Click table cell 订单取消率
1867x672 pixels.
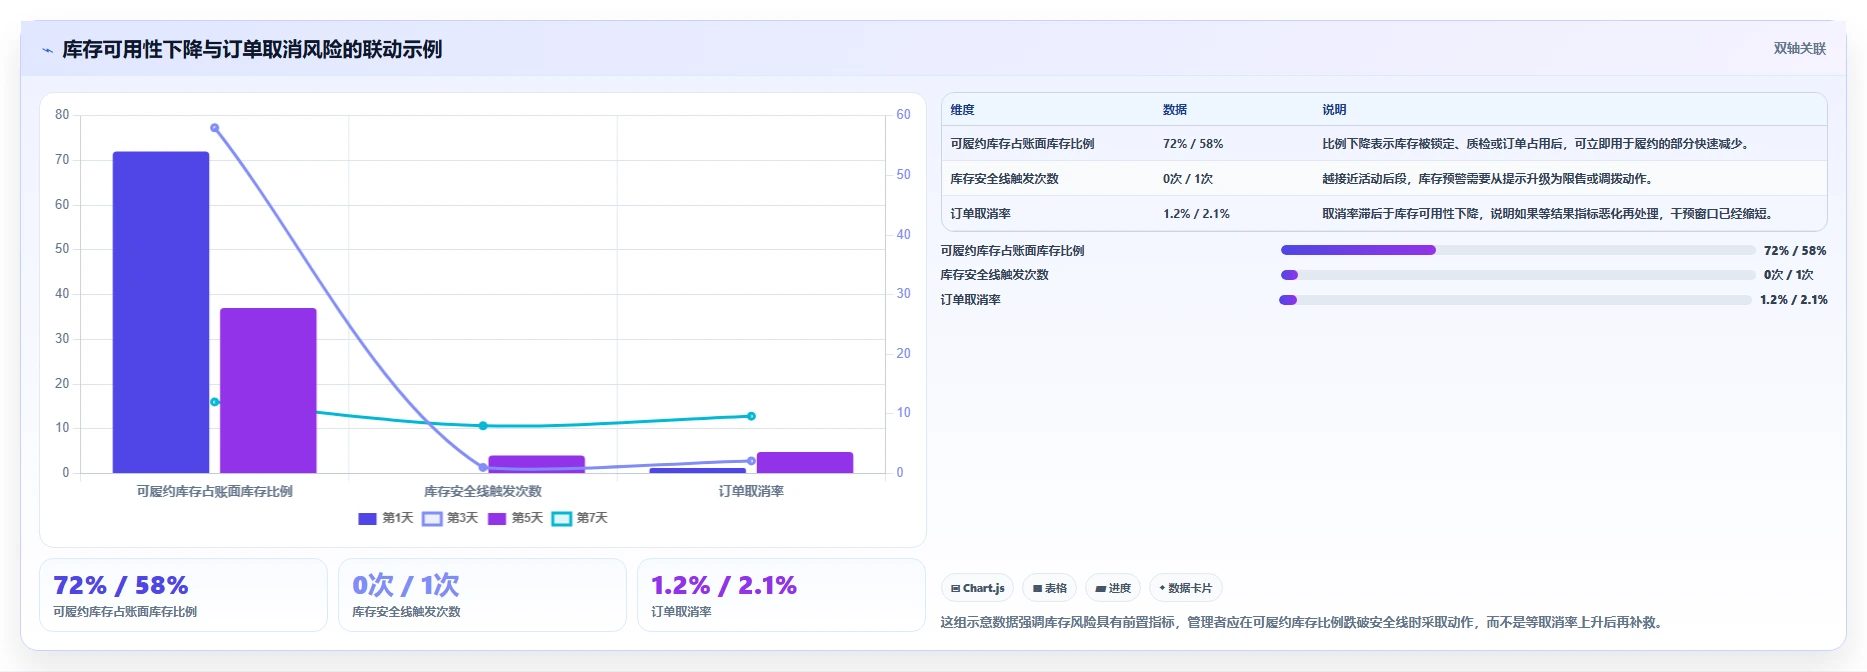pyautogui.click(x=980, y=214)
